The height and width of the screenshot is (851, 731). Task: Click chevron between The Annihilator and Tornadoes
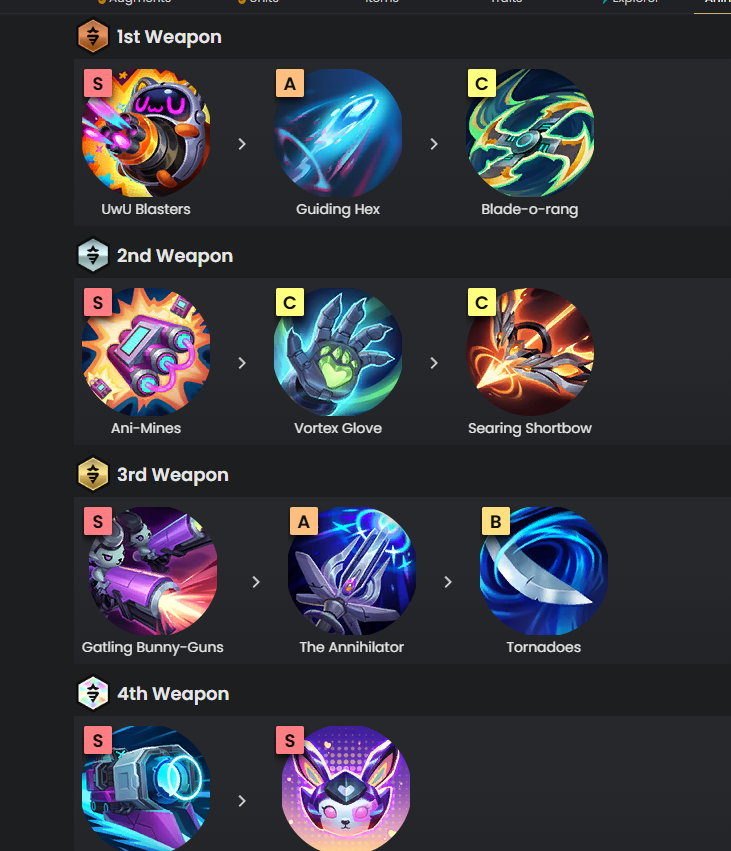[448, 582]
